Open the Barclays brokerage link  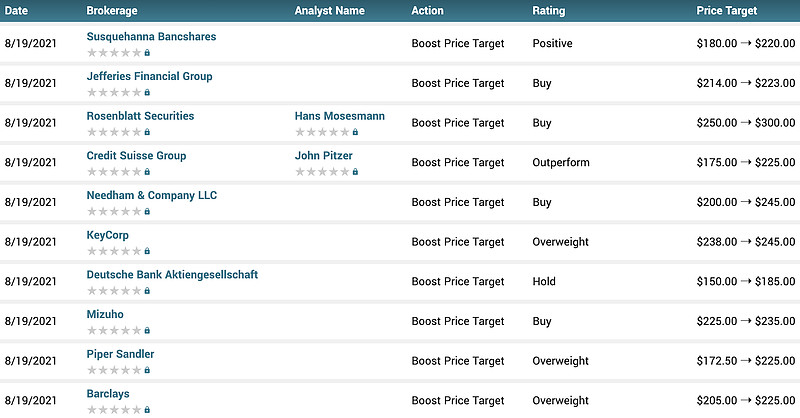108,394
